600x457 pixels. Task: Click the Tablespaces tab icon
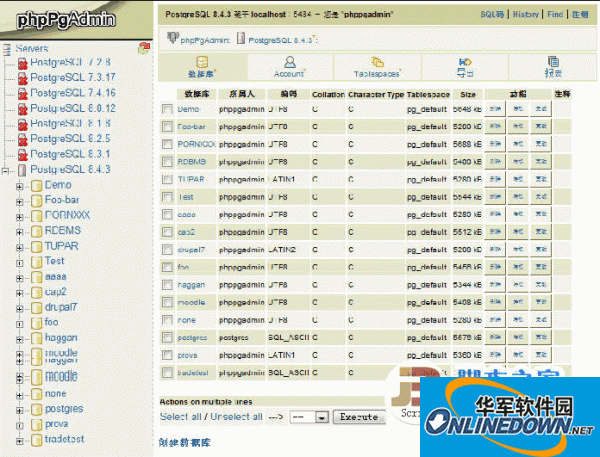pyautogui.click(x=377, y=62)
